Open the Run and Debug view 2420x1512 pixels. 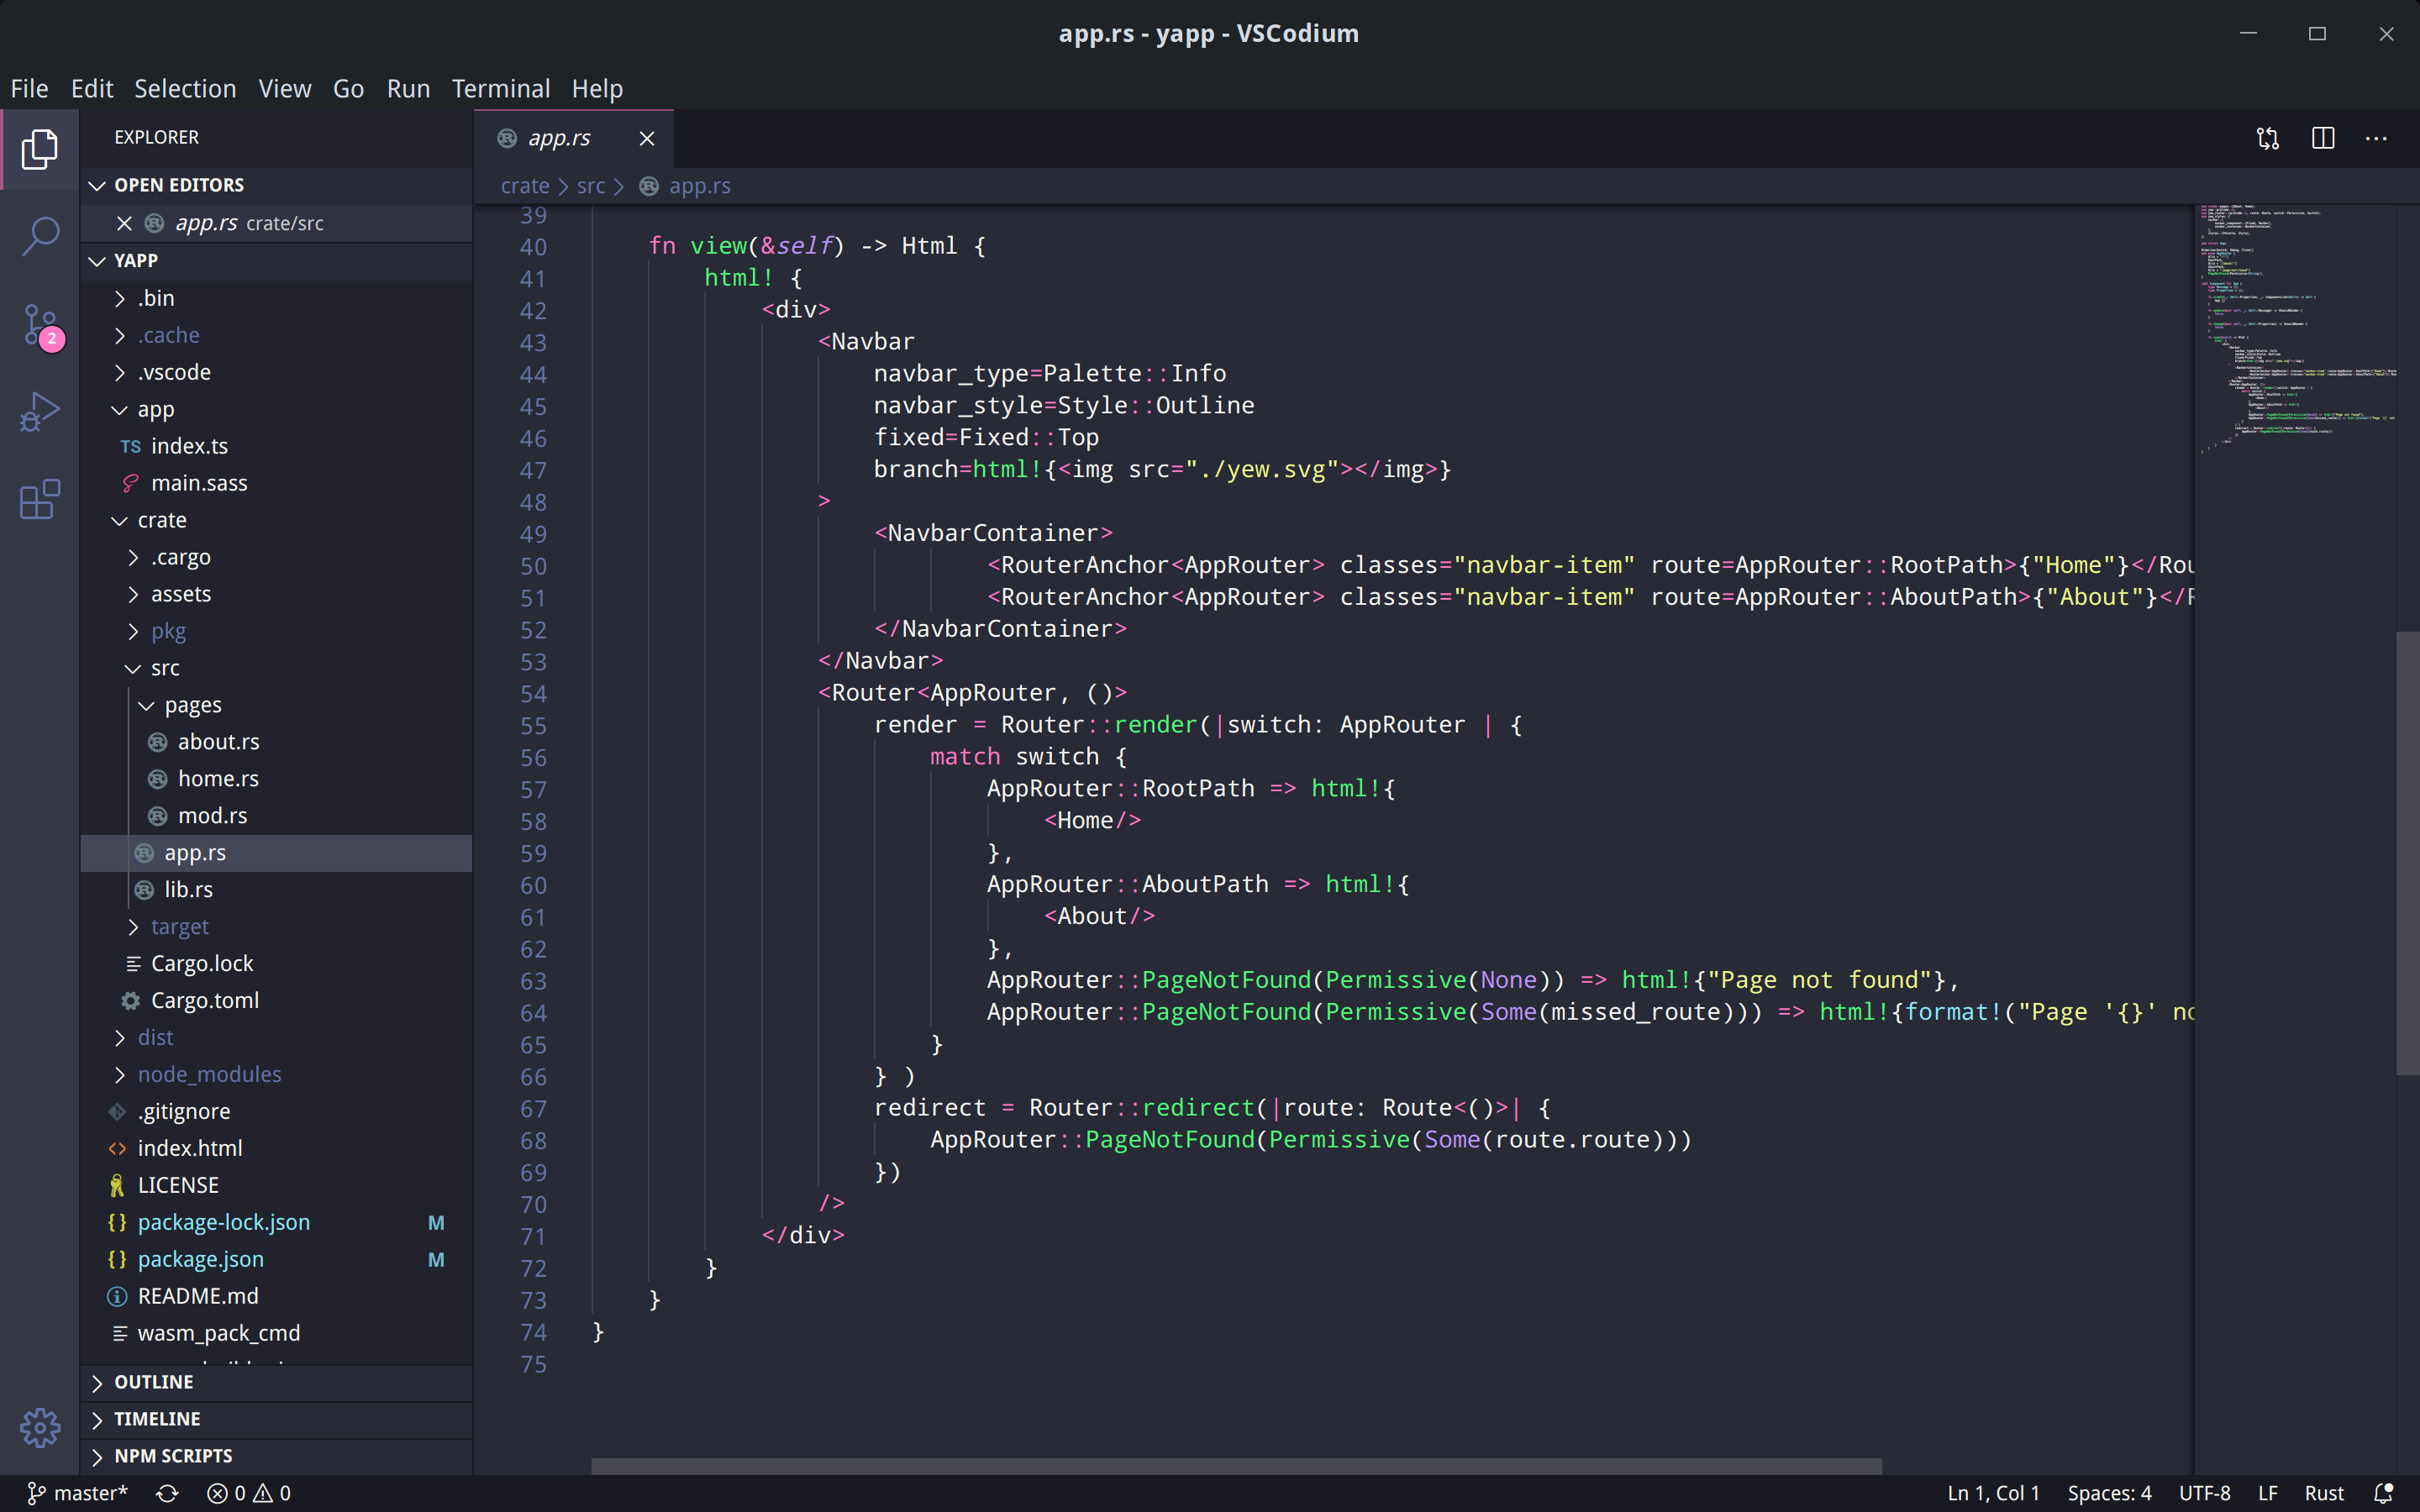pyautogui.click(x=40, y=411)
